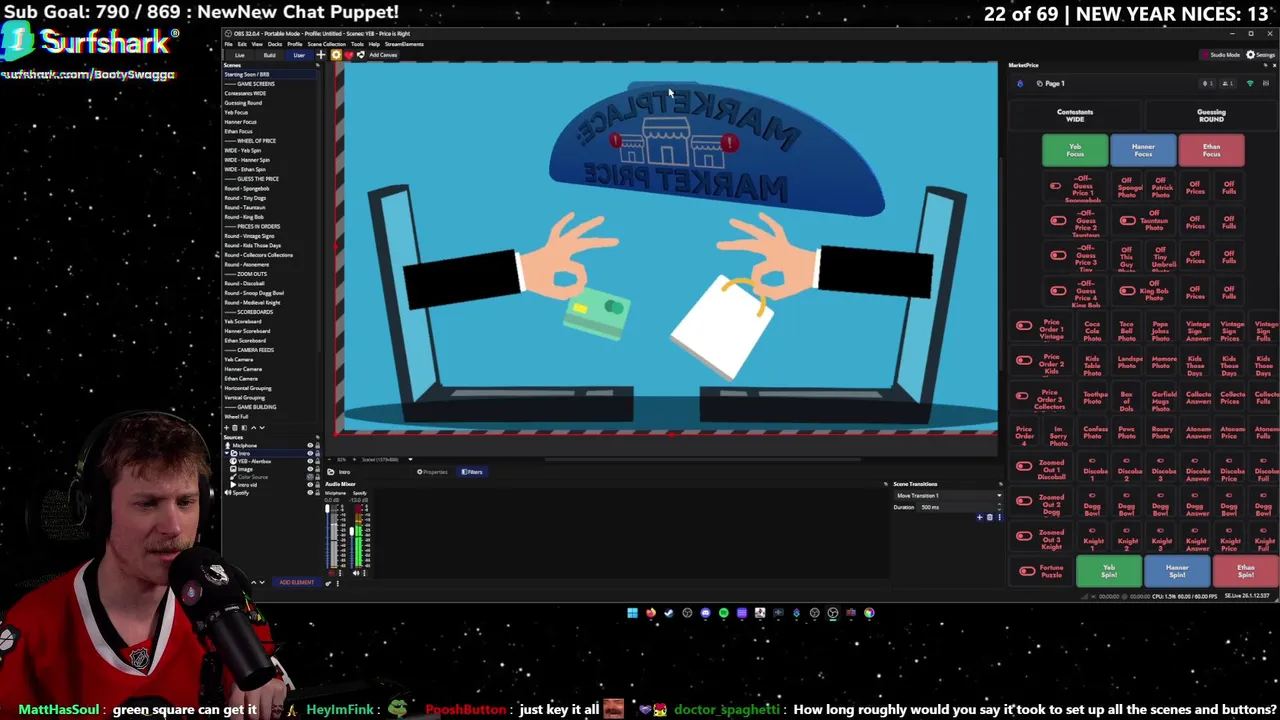This screenshot has width=1280, height=720.
Task: Click the Add Canvas button
Action: (383, 55)
